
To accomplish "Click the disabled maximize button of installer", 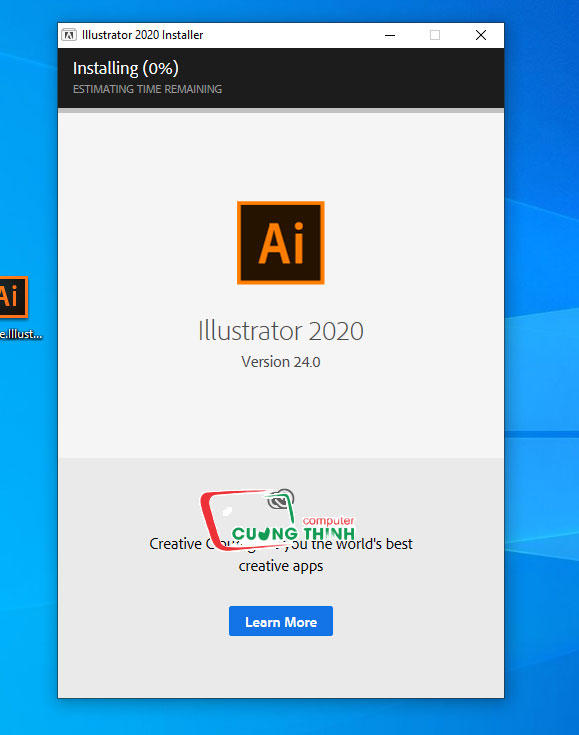I will point(435,35).
